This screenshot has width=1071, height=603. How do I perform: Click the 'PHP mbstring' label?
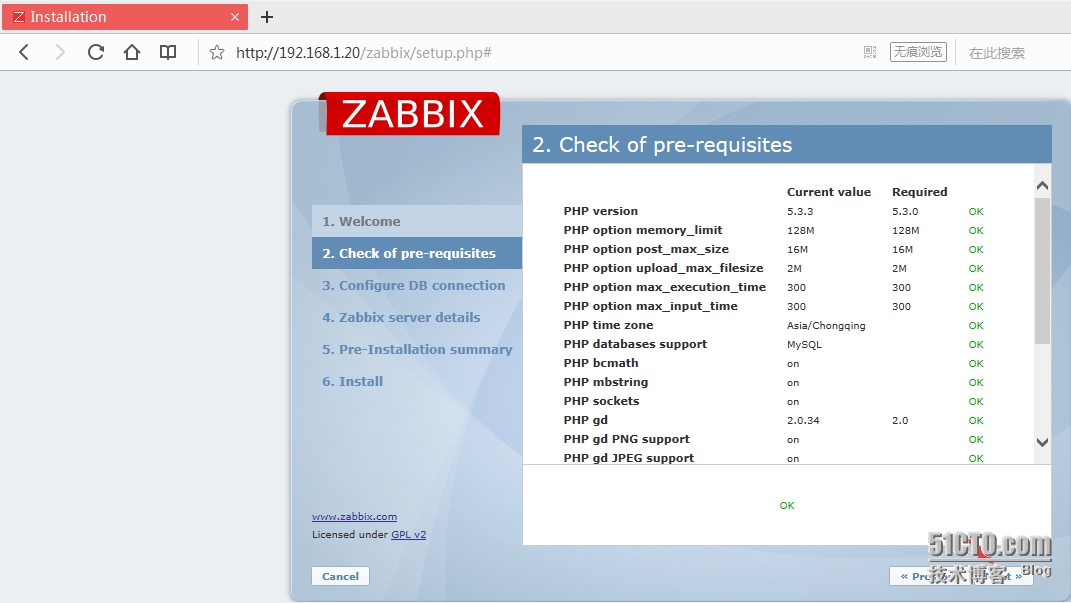pos(606,382)
